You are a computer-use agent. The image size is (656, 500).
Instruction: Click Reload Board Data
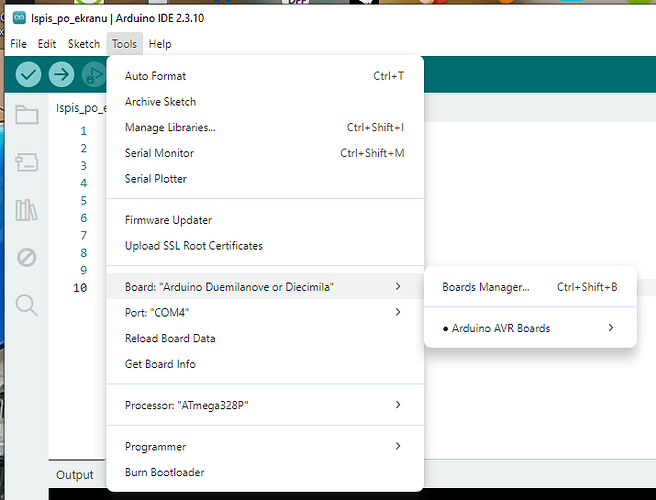pyautogui.click(x=265, y=338)
